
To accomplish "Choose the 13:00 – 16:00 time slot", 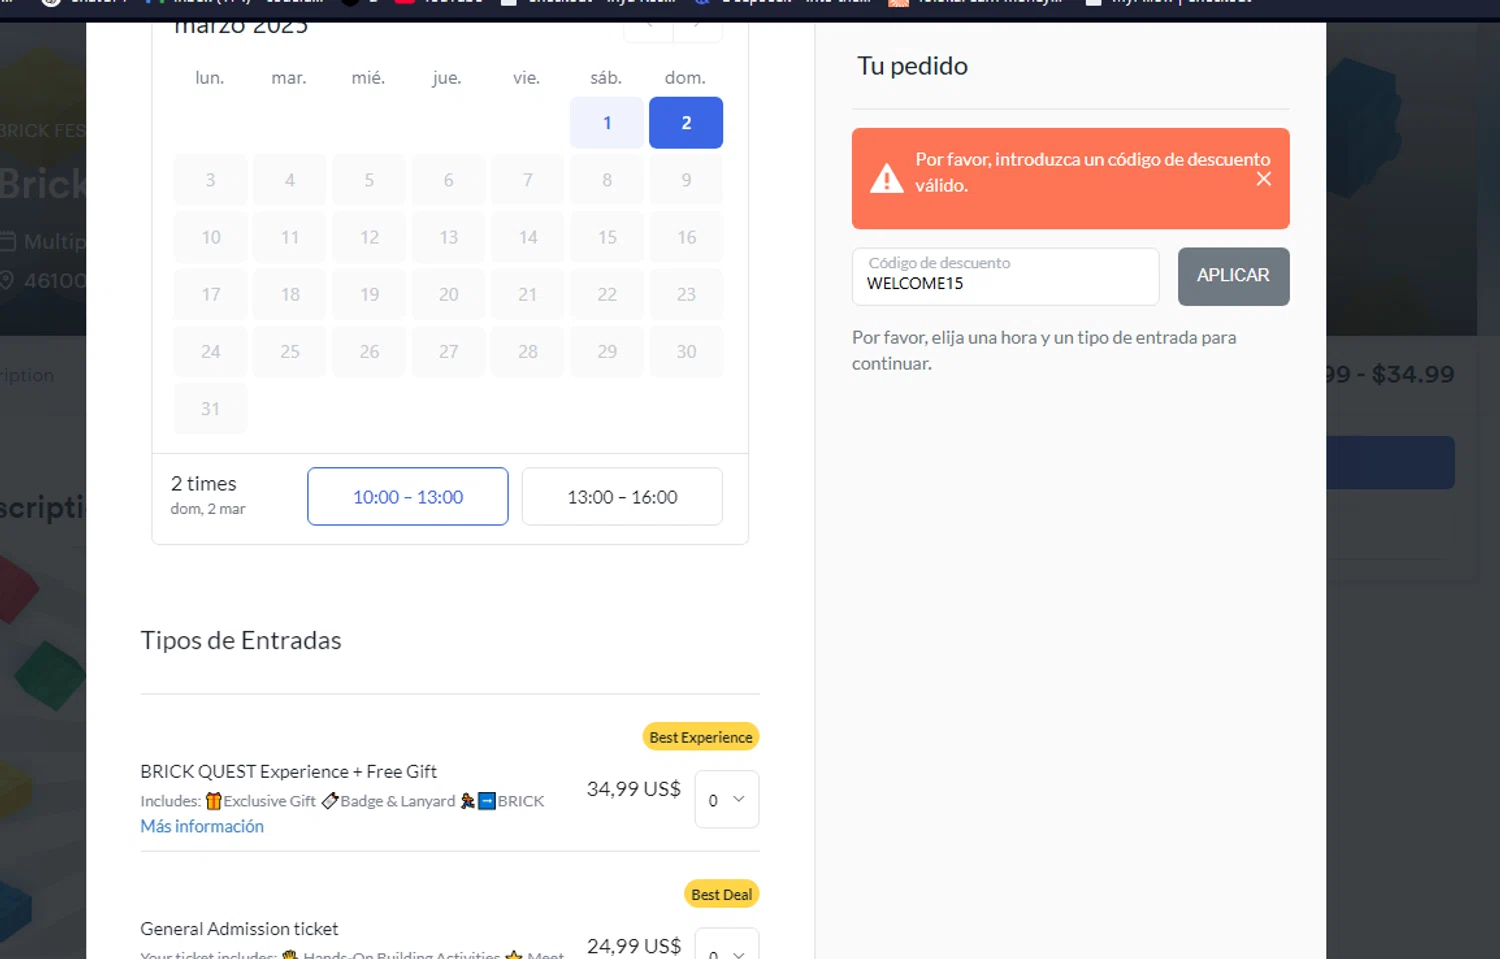I will click(622, 496).
